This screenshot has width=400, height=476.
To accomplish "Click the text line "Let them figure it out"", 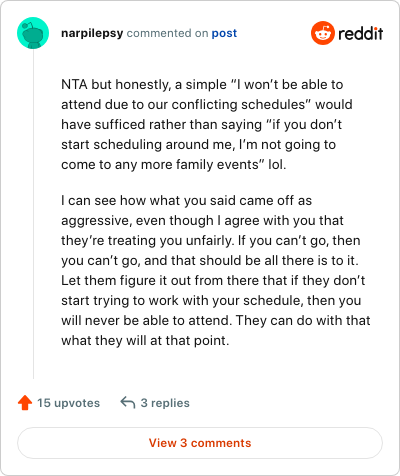I will (213, 280).
